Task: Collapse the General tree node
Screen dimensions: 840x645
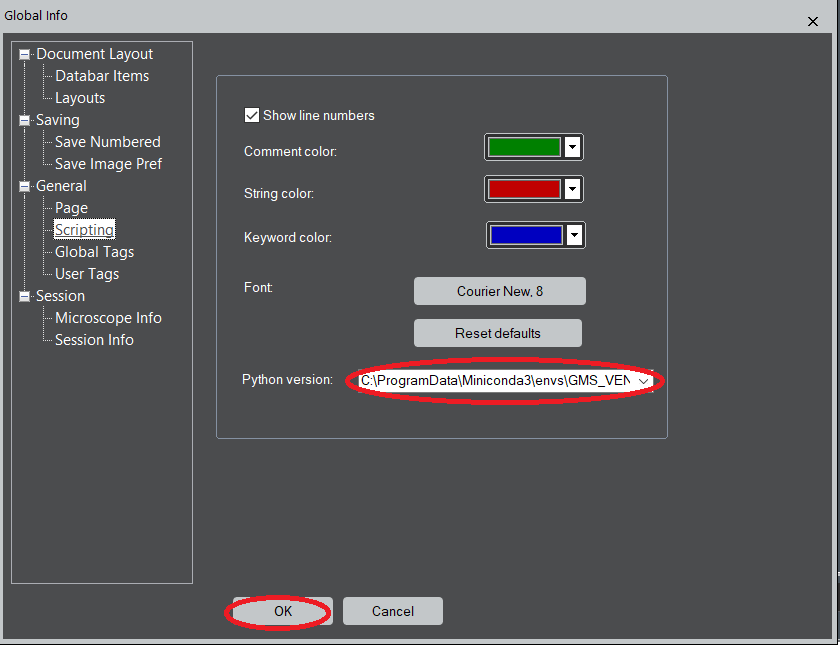Action: (x=25, y=187)
